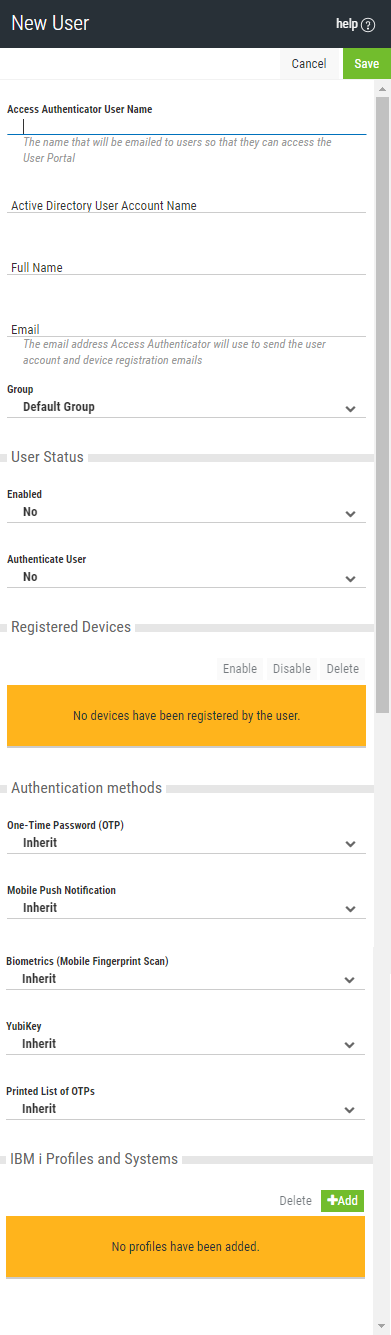The image size is (391, 1335).
Task: Open the Mobile Push Notification dropdown
Action: coord(186,908)
